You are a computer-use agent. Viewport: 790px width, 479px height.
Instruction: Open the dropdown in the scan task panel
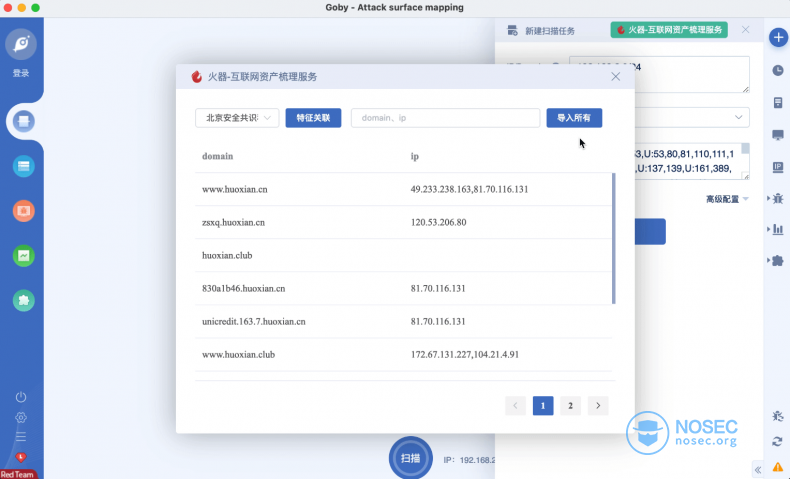[692, 117]
